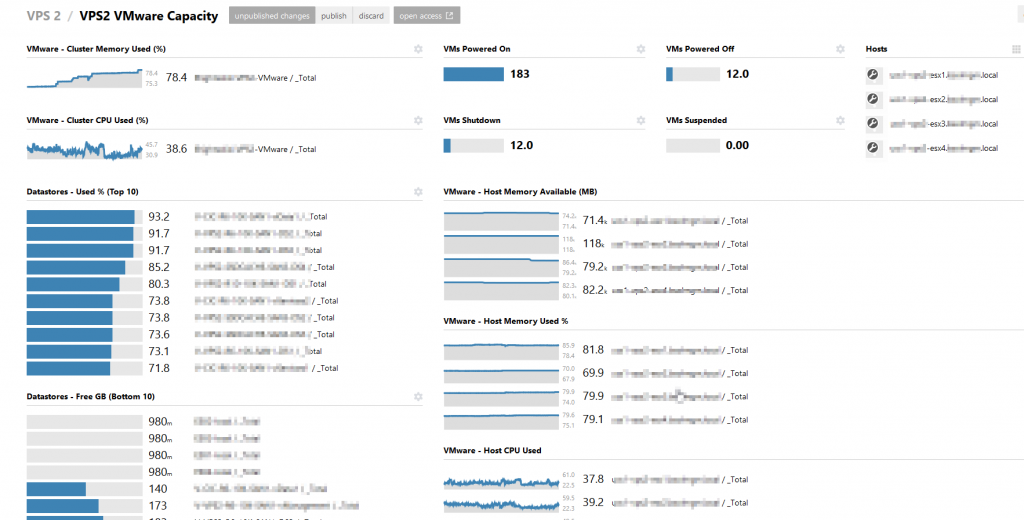Screen dimensions: 1024x520
Task: Click the grid icon in Hosts panel
Action: pos(1016,49)
